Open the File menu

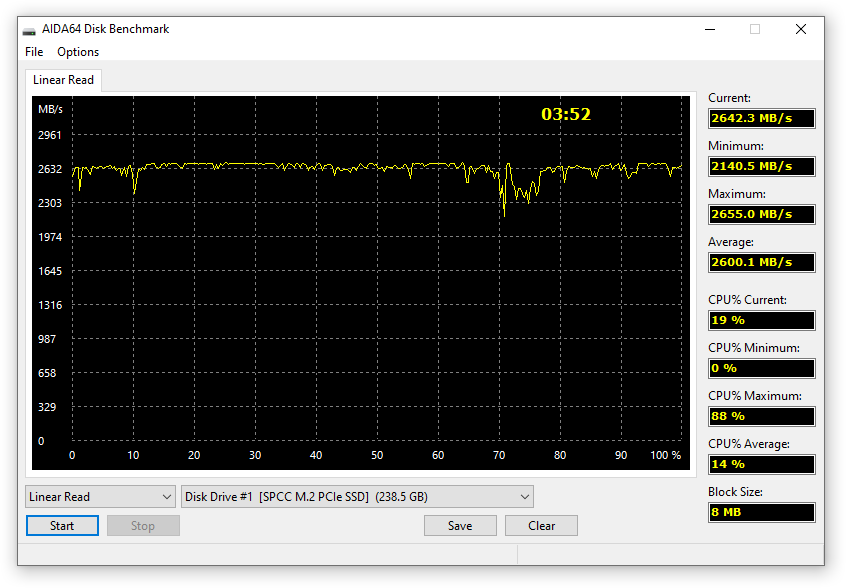click(34, 52)
